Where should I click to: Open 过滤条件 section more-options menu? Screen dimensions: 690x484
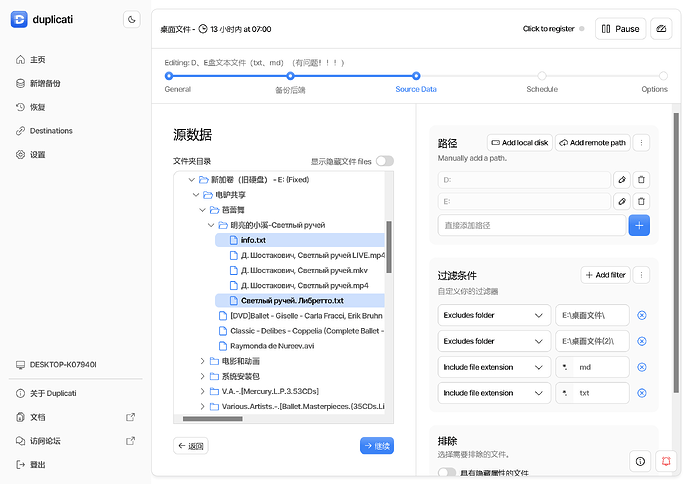[x=641, y=275]
